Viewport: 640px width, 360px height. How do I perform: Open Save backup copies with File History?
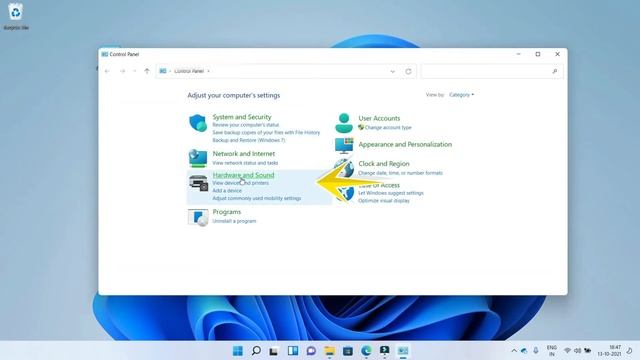point(266,133)
